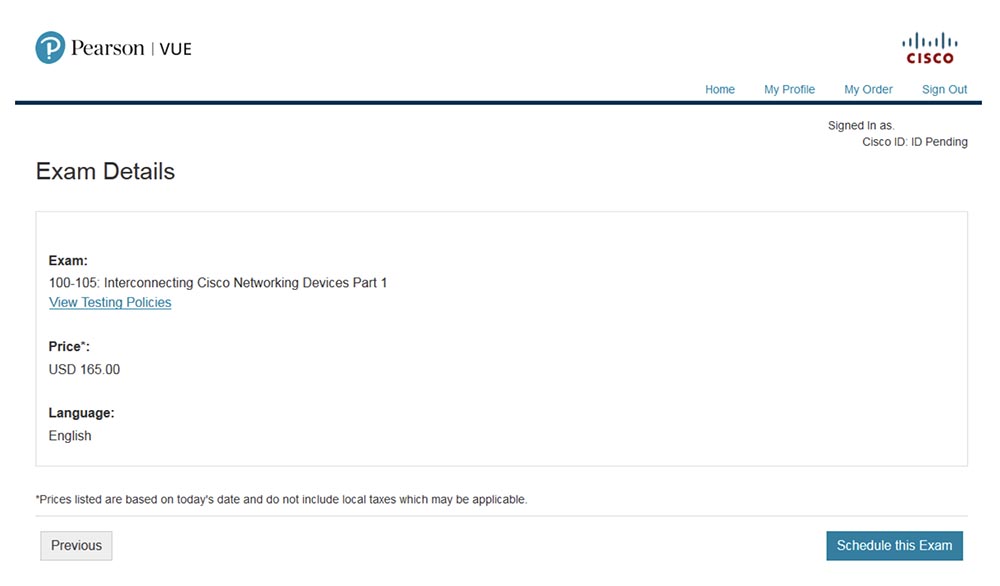Click the Cisco logo in the header
The width and height of the screenshot is (1000, 586).
click(x=929, y=47)
